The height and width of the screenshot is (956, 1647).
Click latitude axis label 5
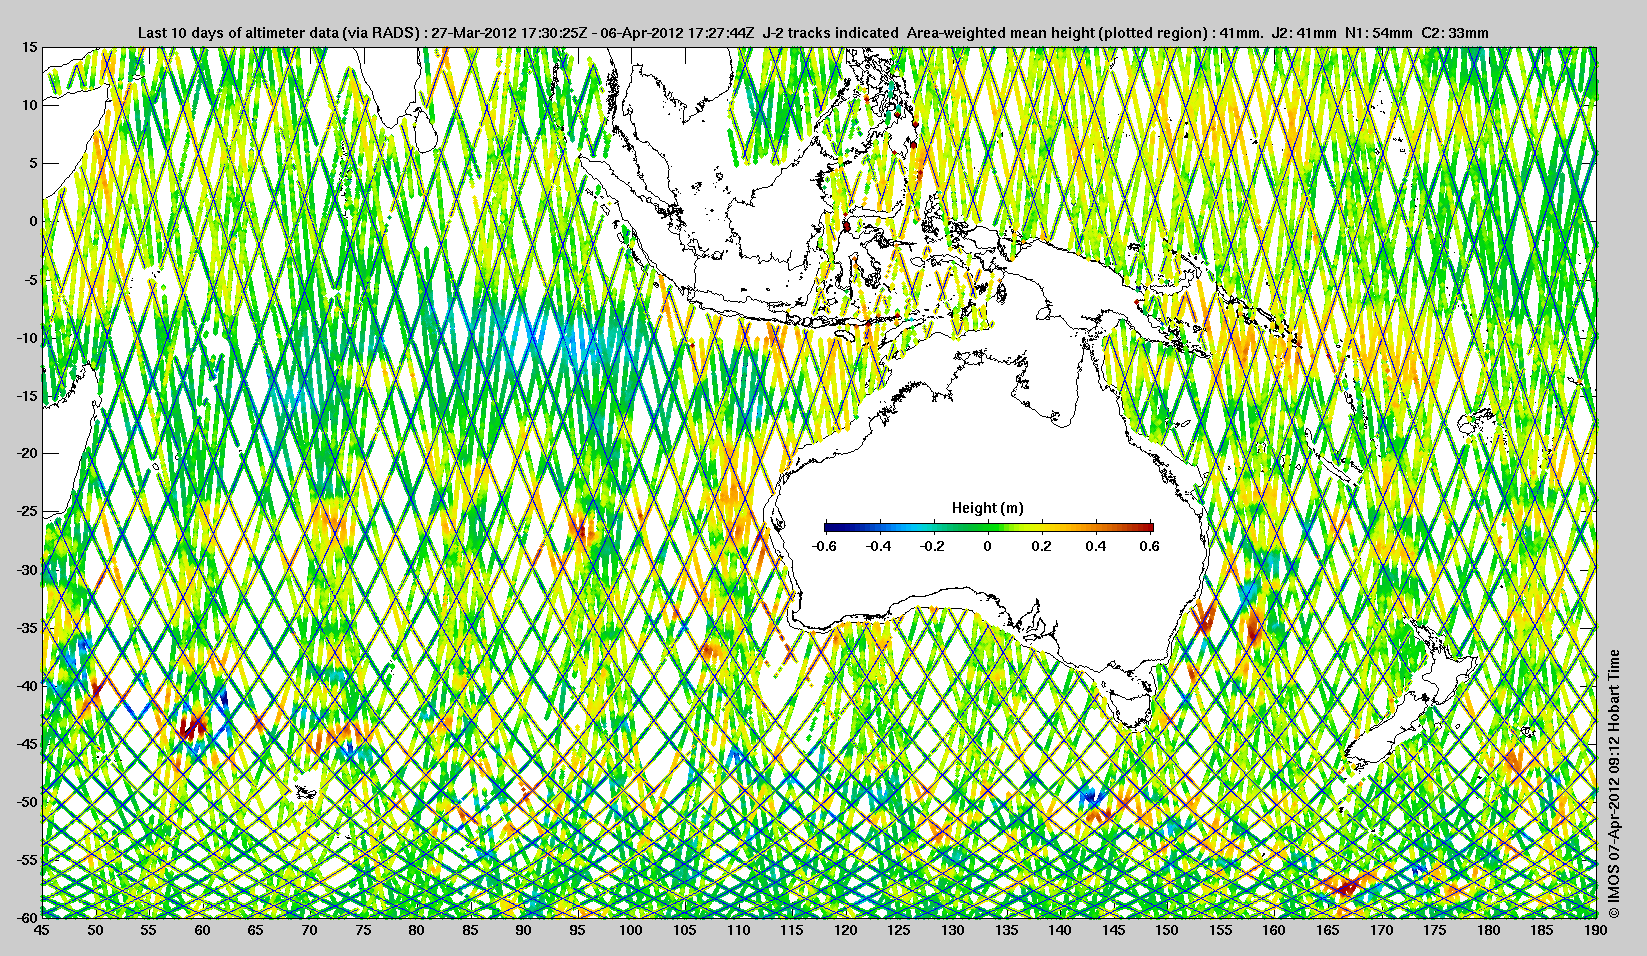coord(34,163)
